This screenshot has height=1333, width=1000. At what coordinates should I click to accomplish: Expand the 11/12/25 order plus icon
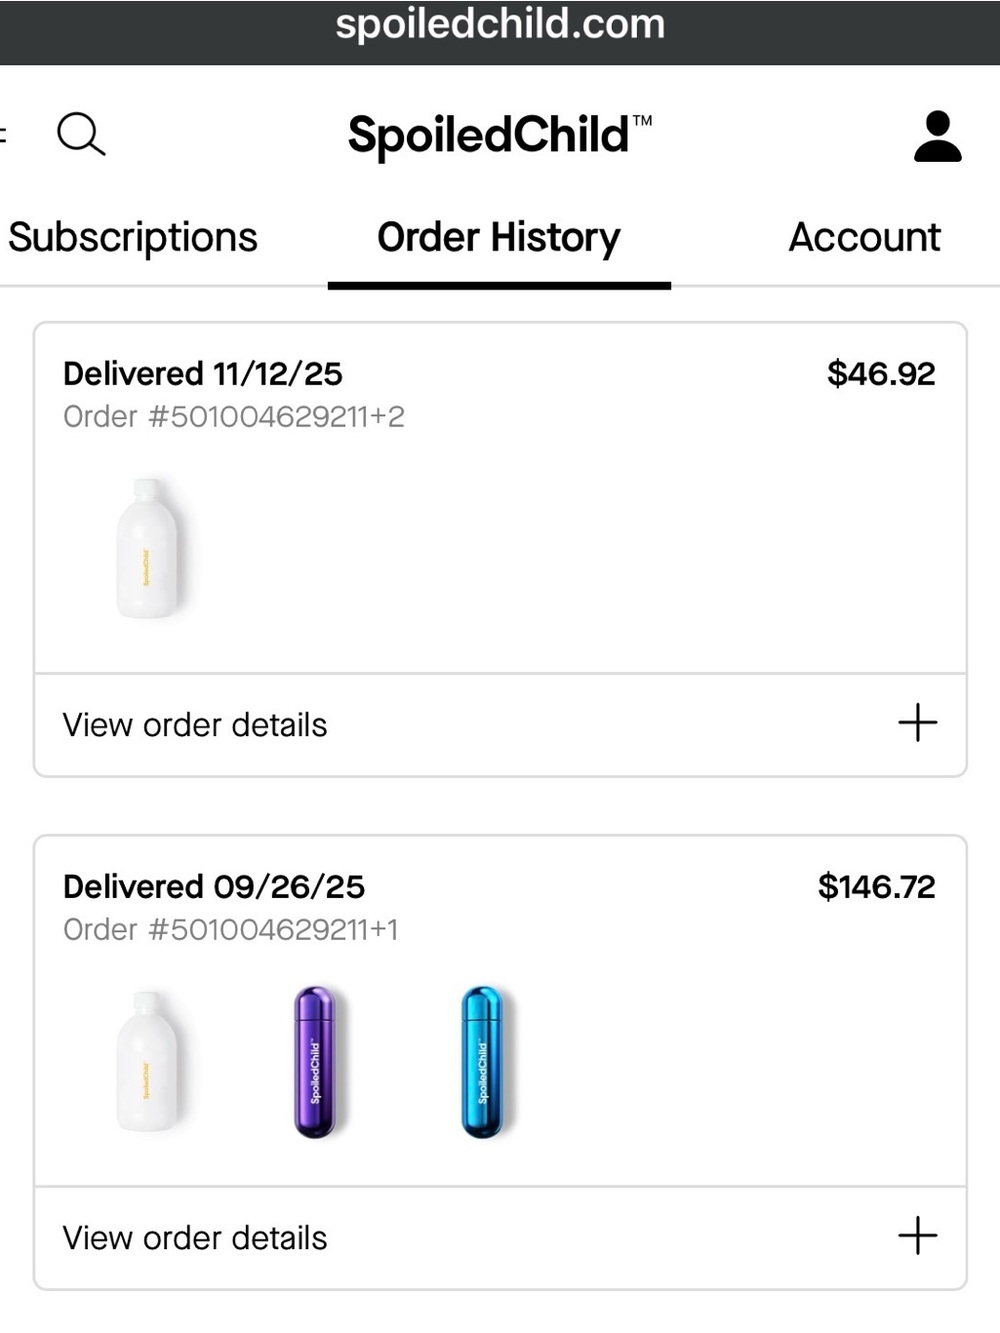coord(917,722)
